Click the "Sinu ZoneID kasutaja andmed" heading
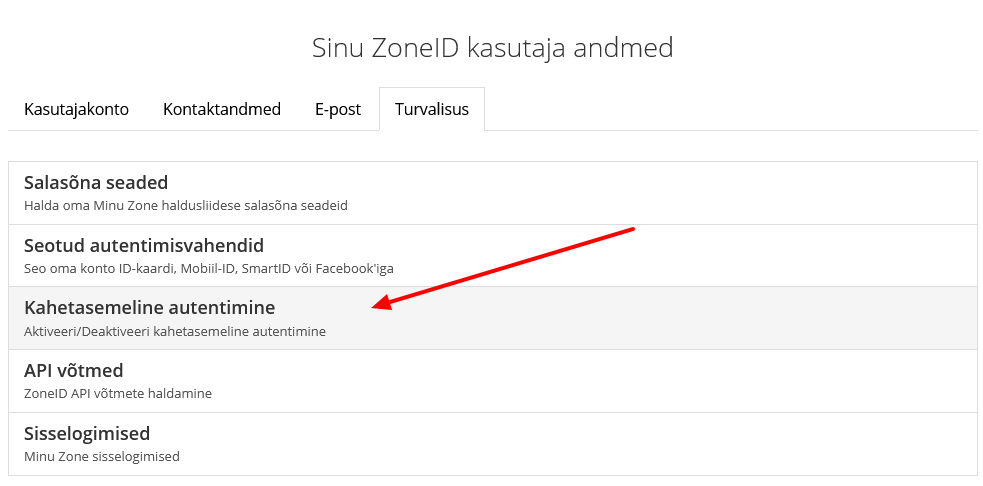 [x=492, y=47]
